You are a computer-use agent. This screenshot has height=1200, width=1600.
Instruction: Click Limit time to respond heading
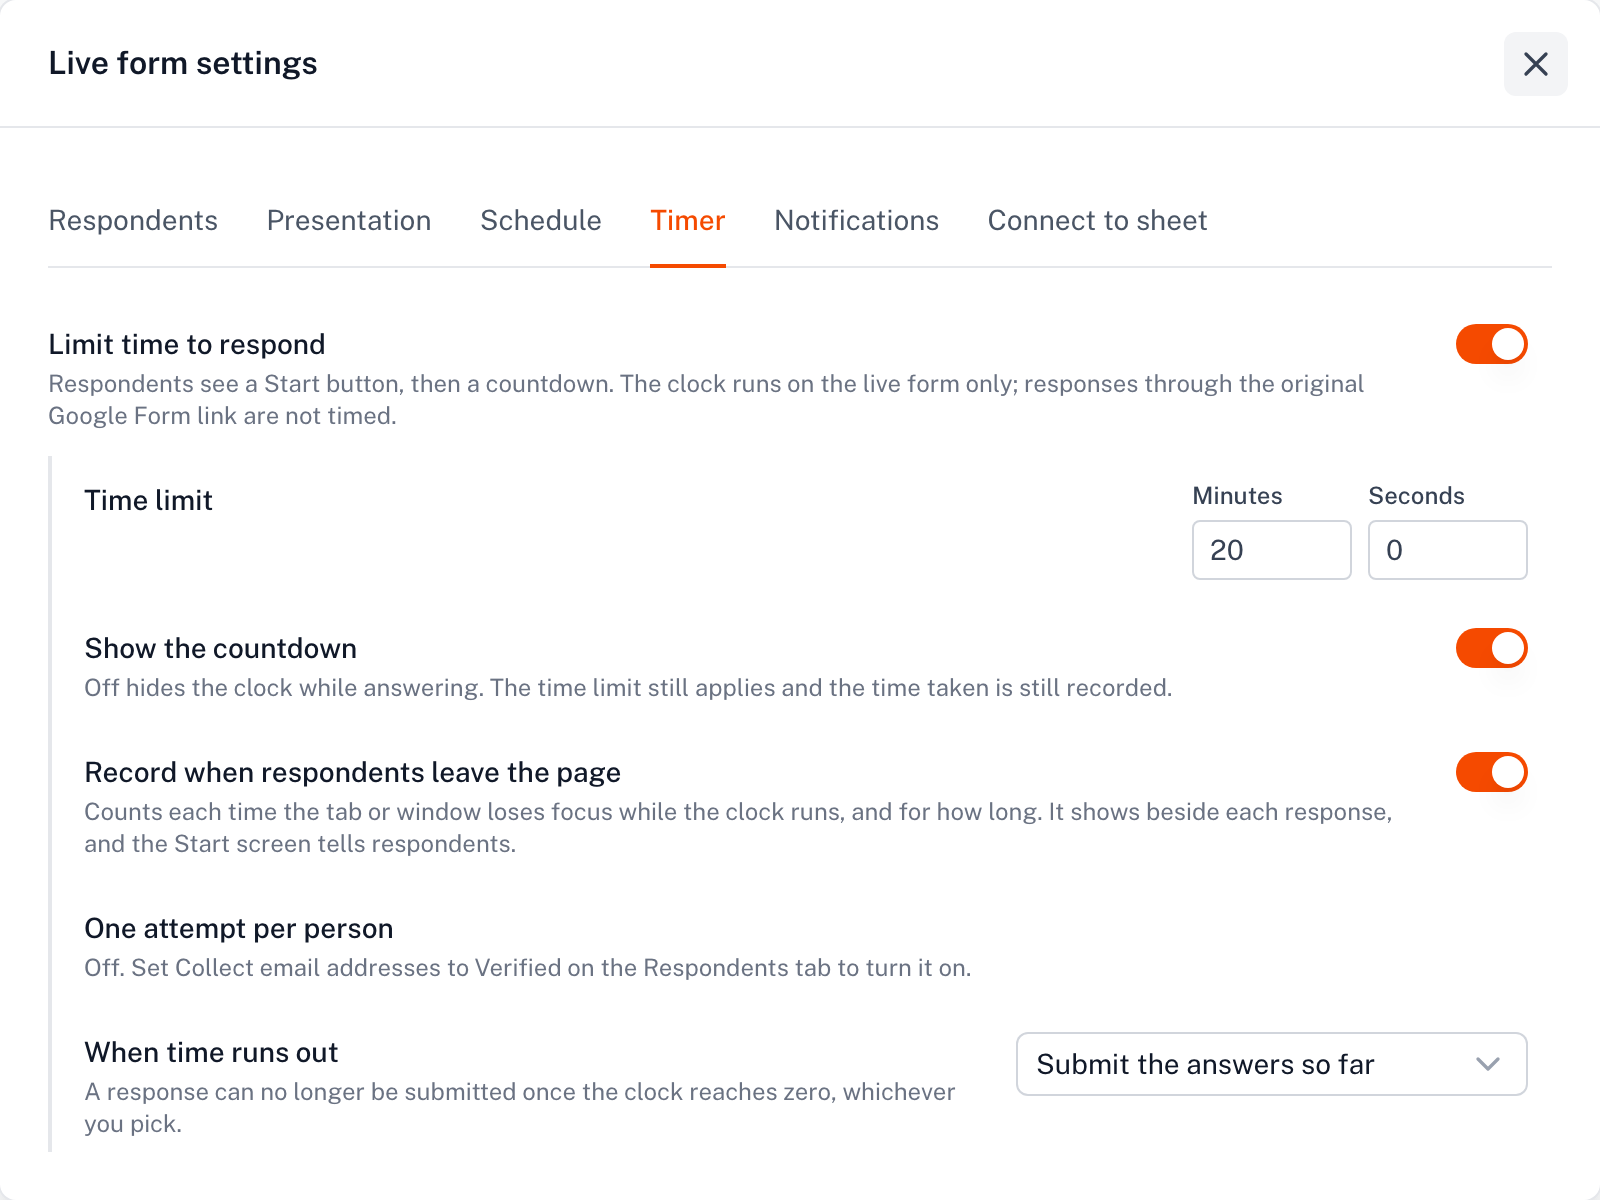pos(187,344)
